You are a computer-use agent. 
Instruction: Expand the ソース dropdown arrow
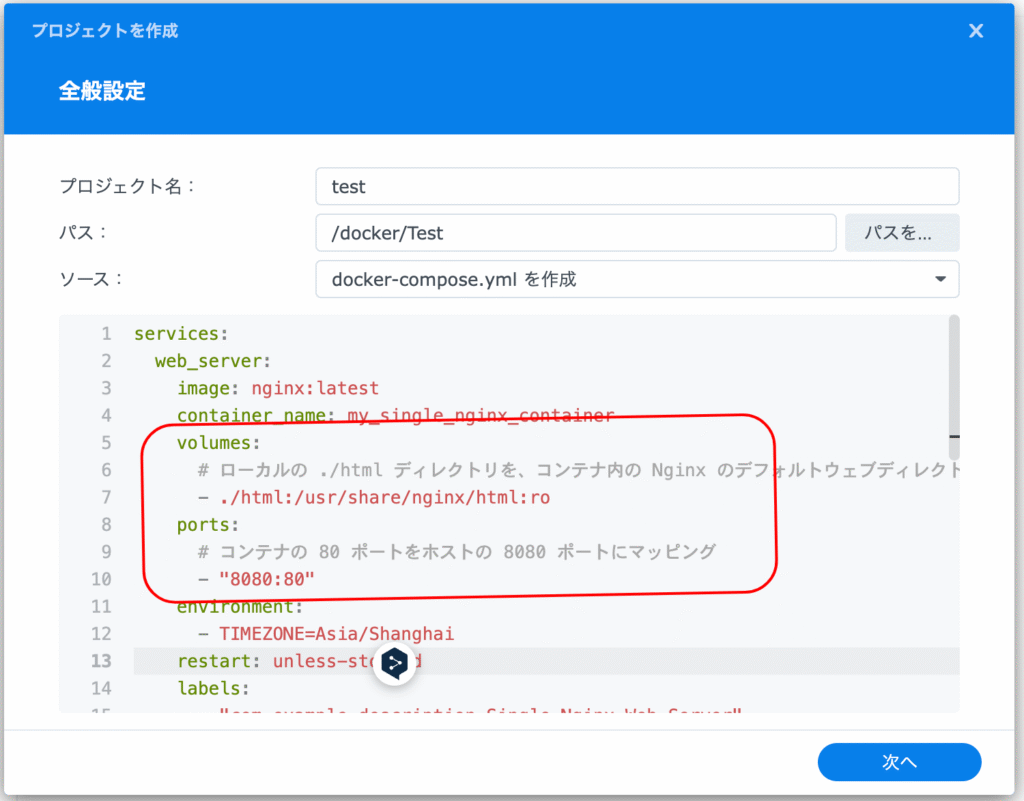[939, 280]
